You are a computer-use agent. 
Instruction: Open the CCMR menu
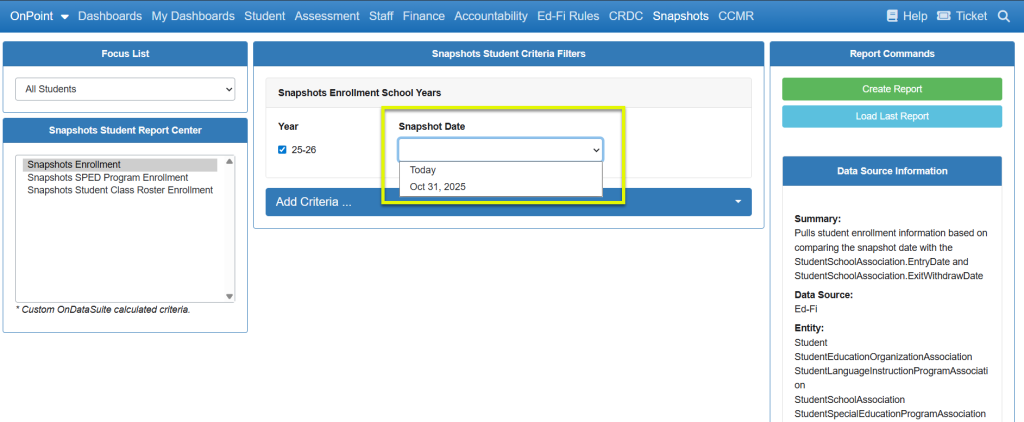(736, 16)
